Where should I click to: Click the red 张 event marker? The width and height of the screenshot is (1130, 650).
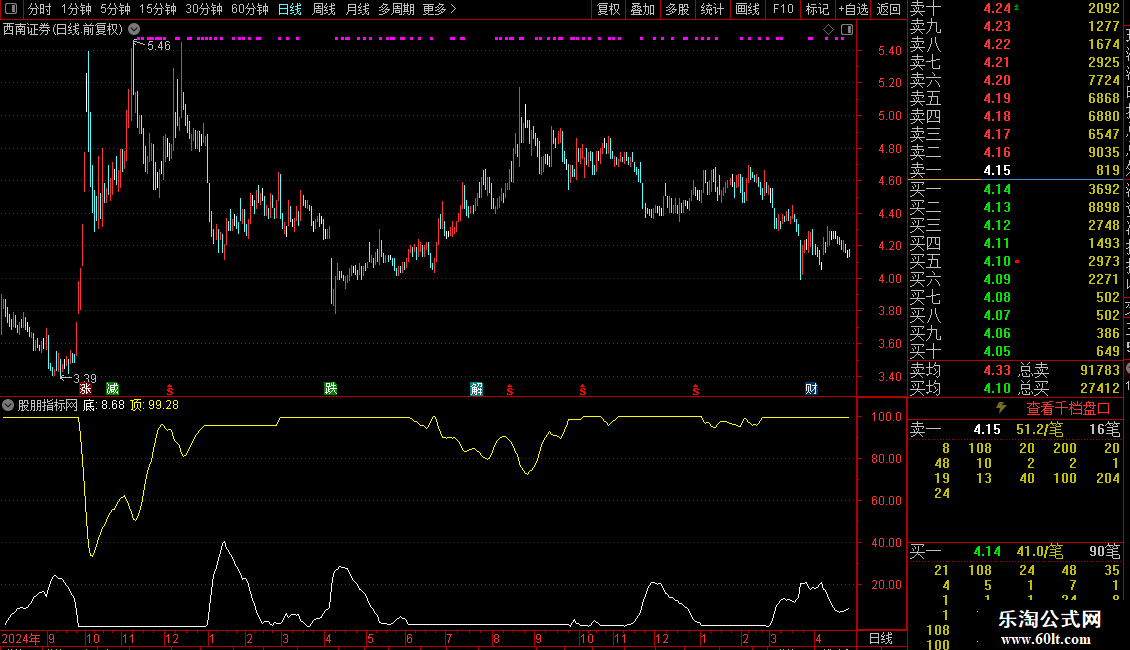86,389
